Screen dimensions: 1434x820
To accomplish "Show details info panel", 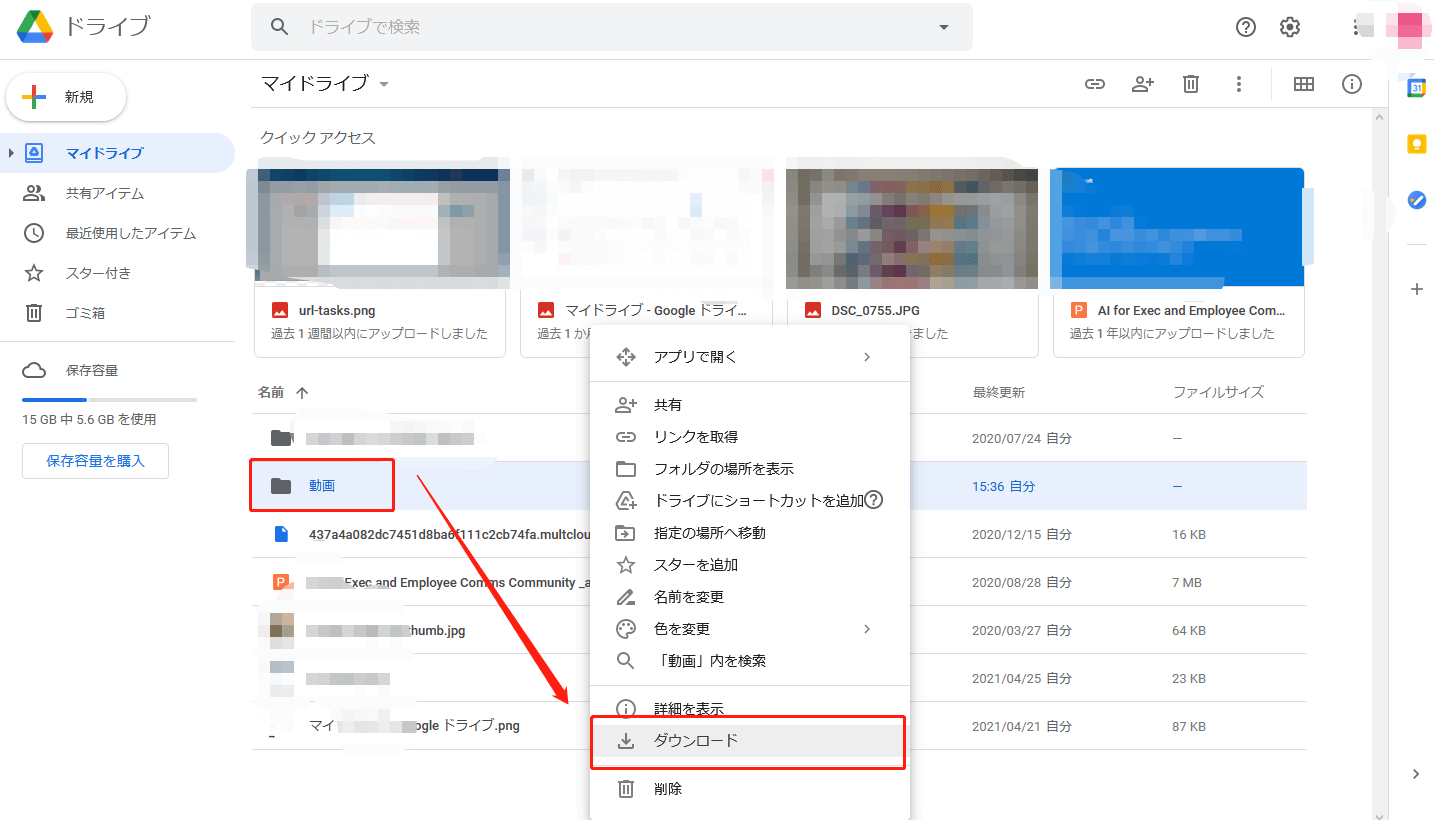I will click(x=1352, y=84).
